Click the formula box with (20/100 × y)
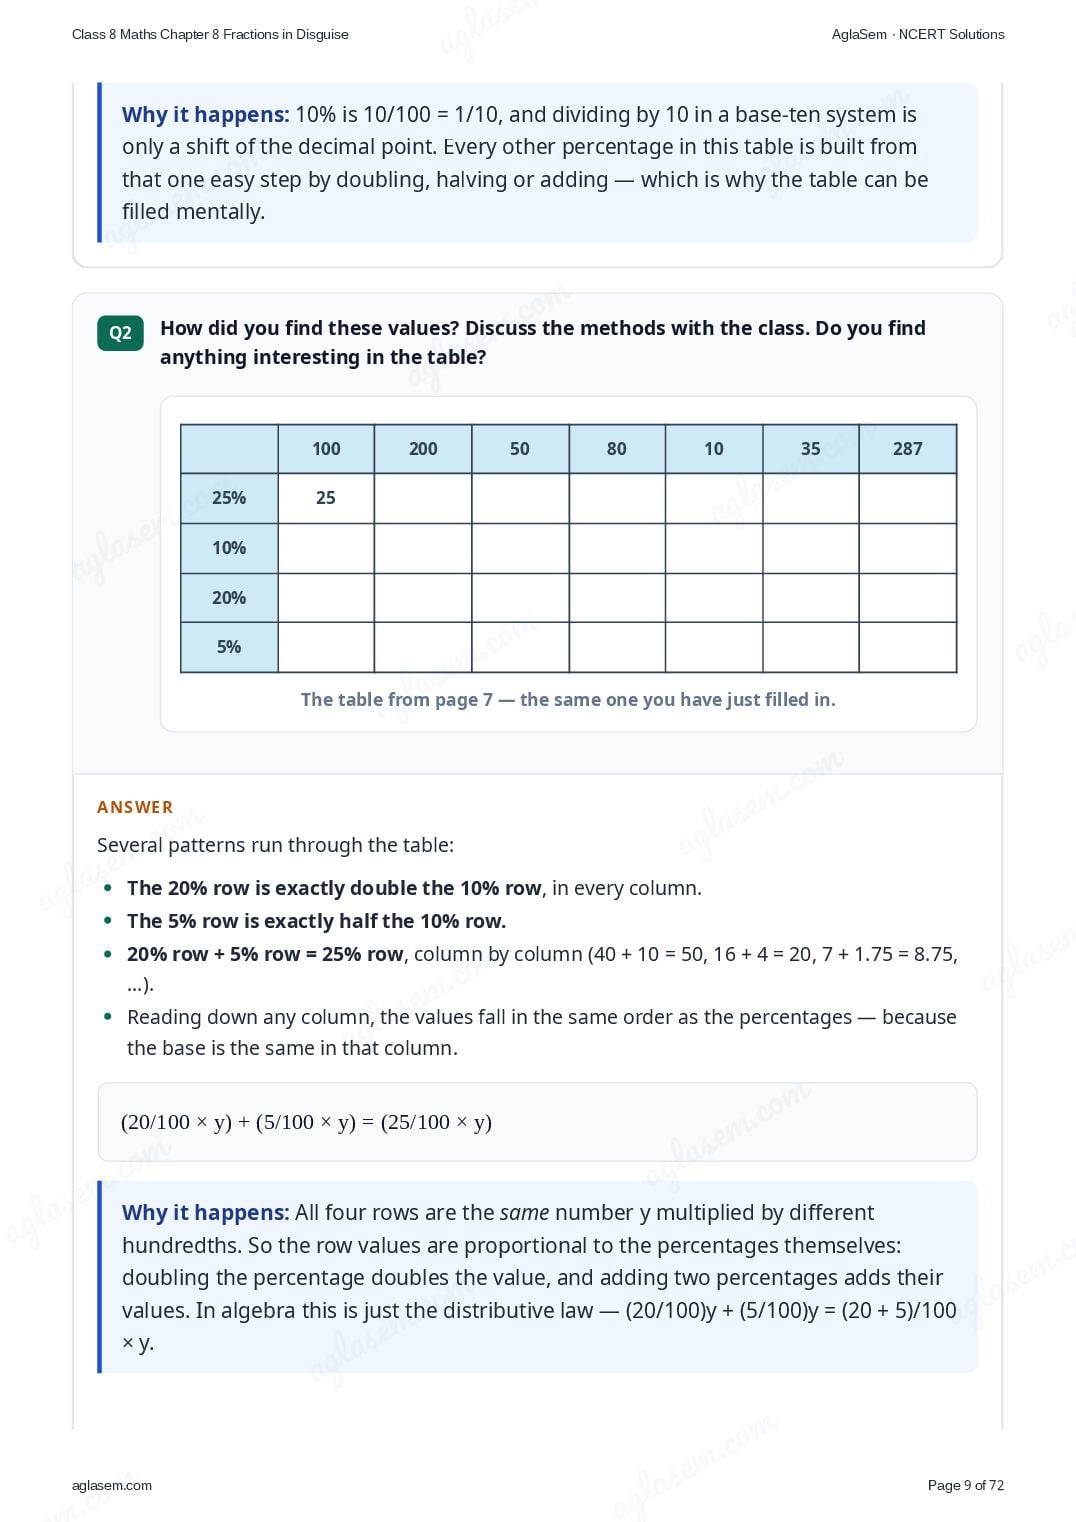 537,1122
